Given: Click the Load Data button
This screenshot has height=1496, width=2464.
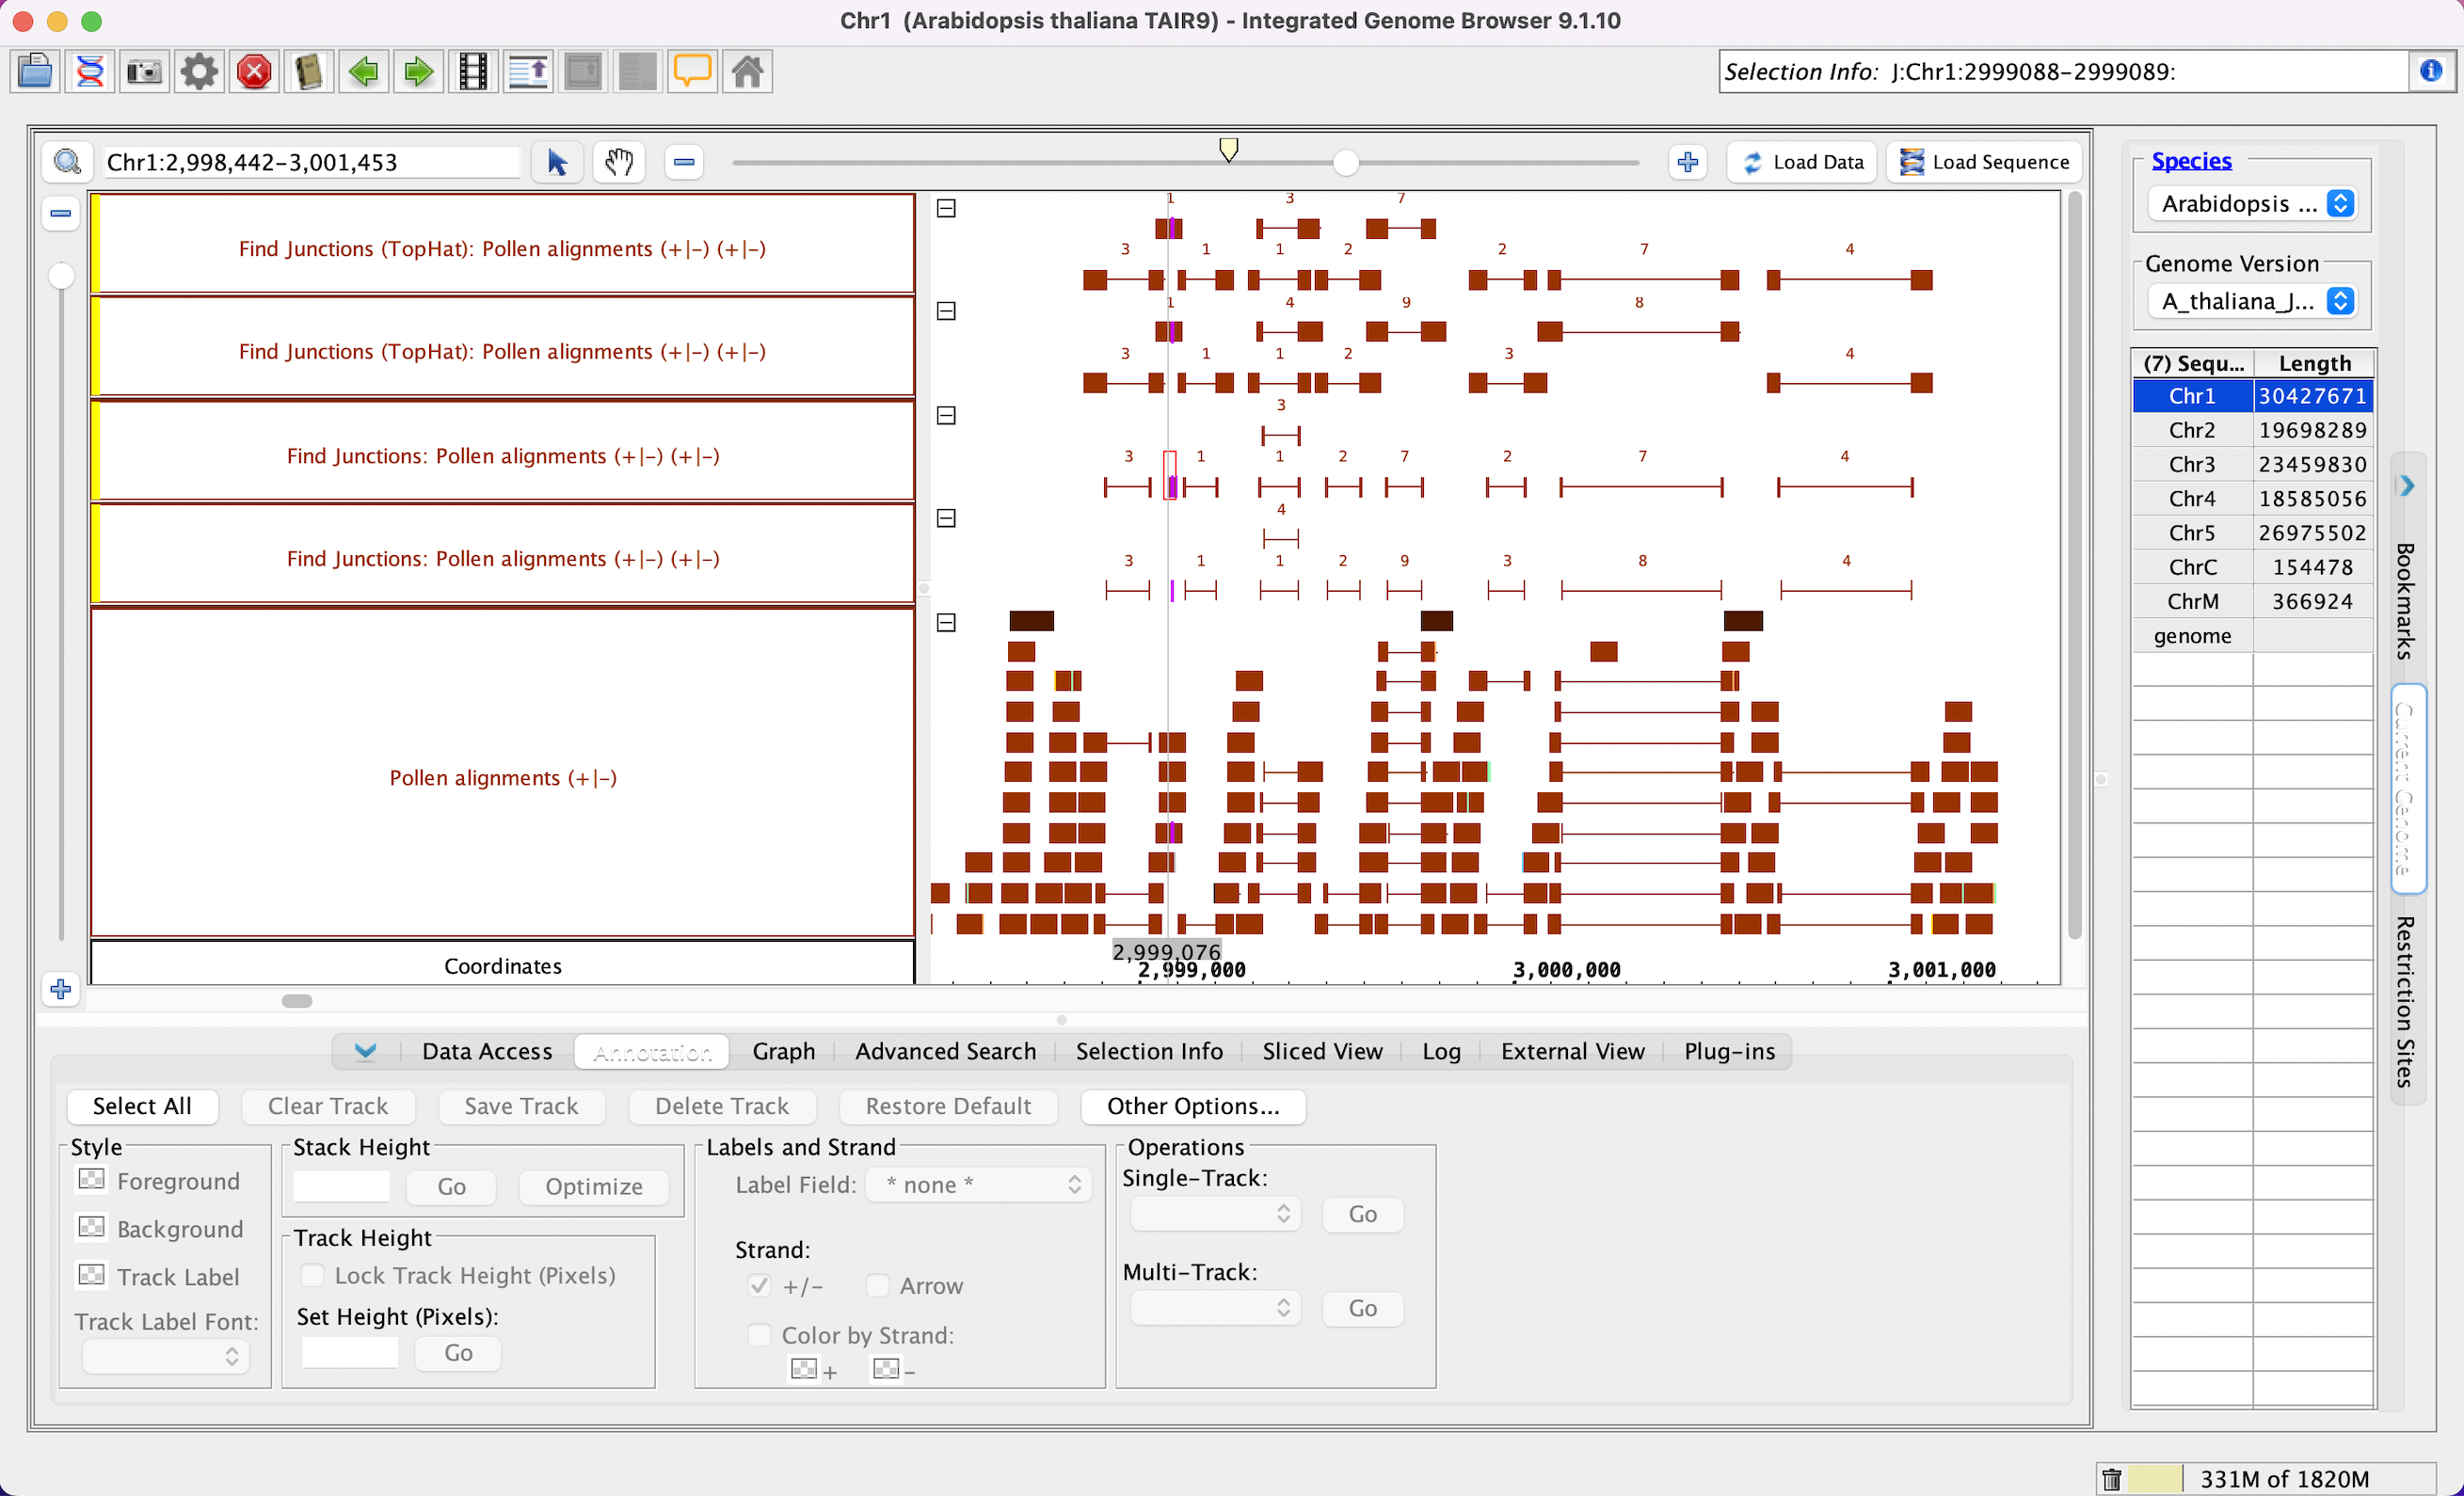Looking at the screenshot, I should point(1804,162).
